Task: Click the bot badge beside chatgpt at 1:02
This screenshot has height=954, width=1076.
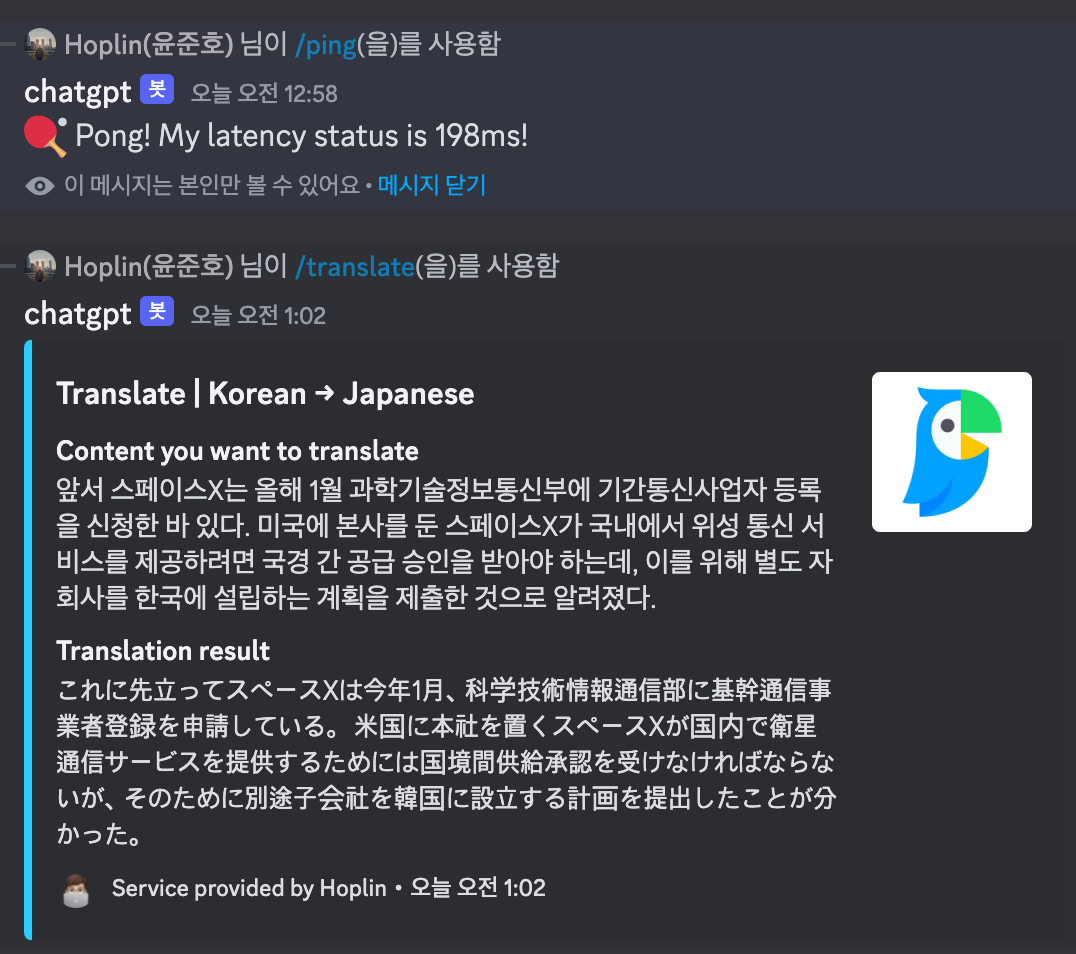Action: [x=157, y=312]
